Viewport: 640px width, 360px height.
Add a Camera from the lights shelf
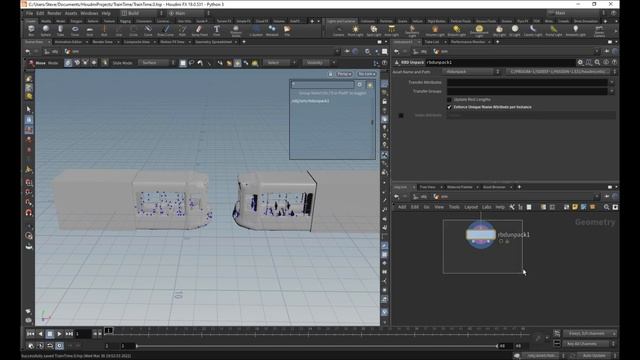click(338, 30)
